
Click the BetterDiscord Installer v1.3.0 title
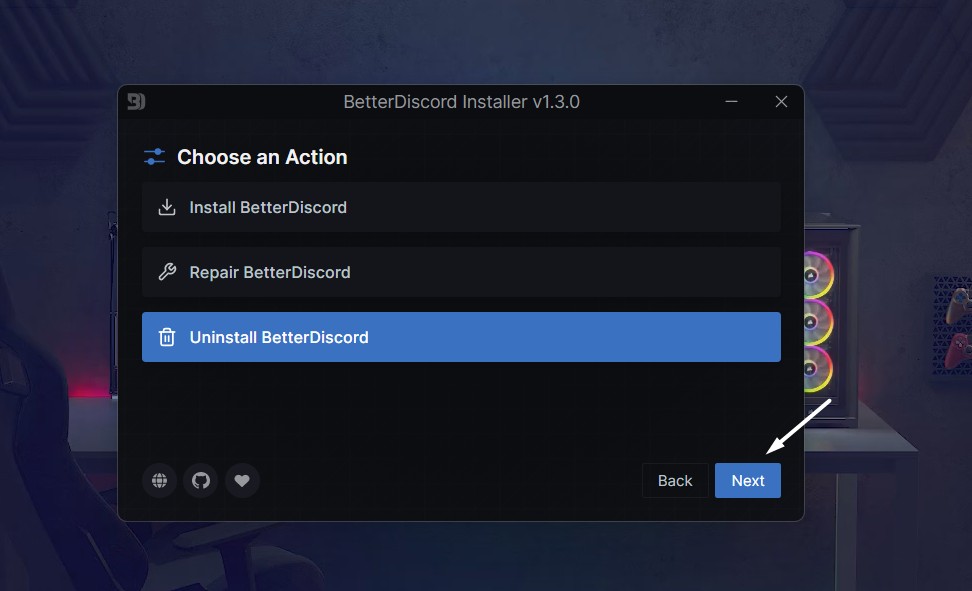pyautogui.click(x=461, y=102)
